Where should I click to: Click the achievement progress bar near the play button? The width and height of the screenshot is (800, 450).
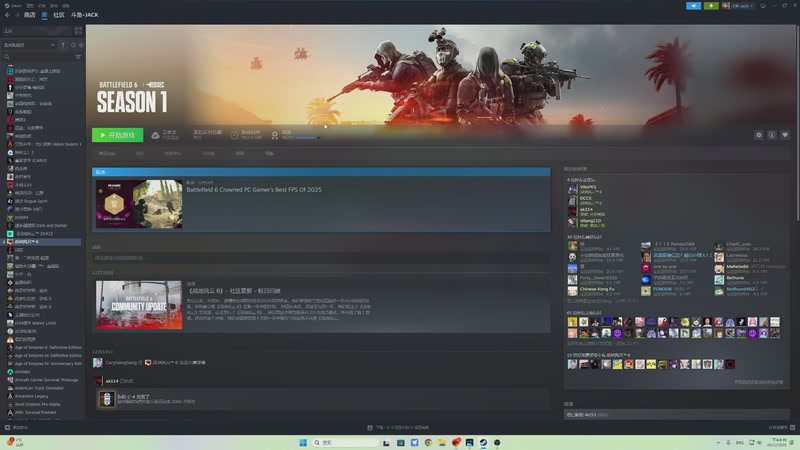point(308,138)
